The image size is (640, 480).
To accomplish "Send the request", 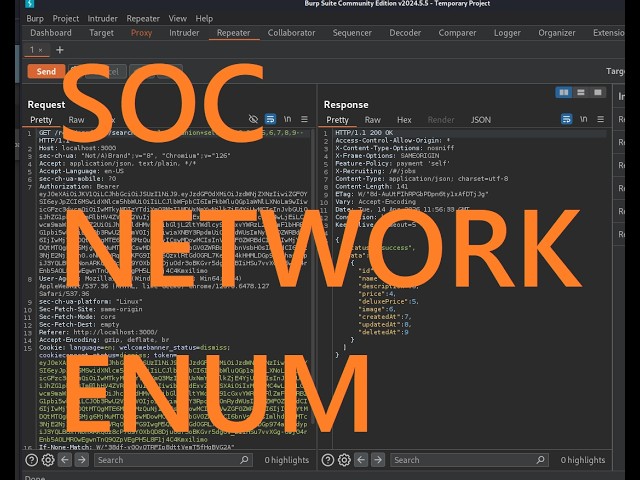I will point(46,71).
